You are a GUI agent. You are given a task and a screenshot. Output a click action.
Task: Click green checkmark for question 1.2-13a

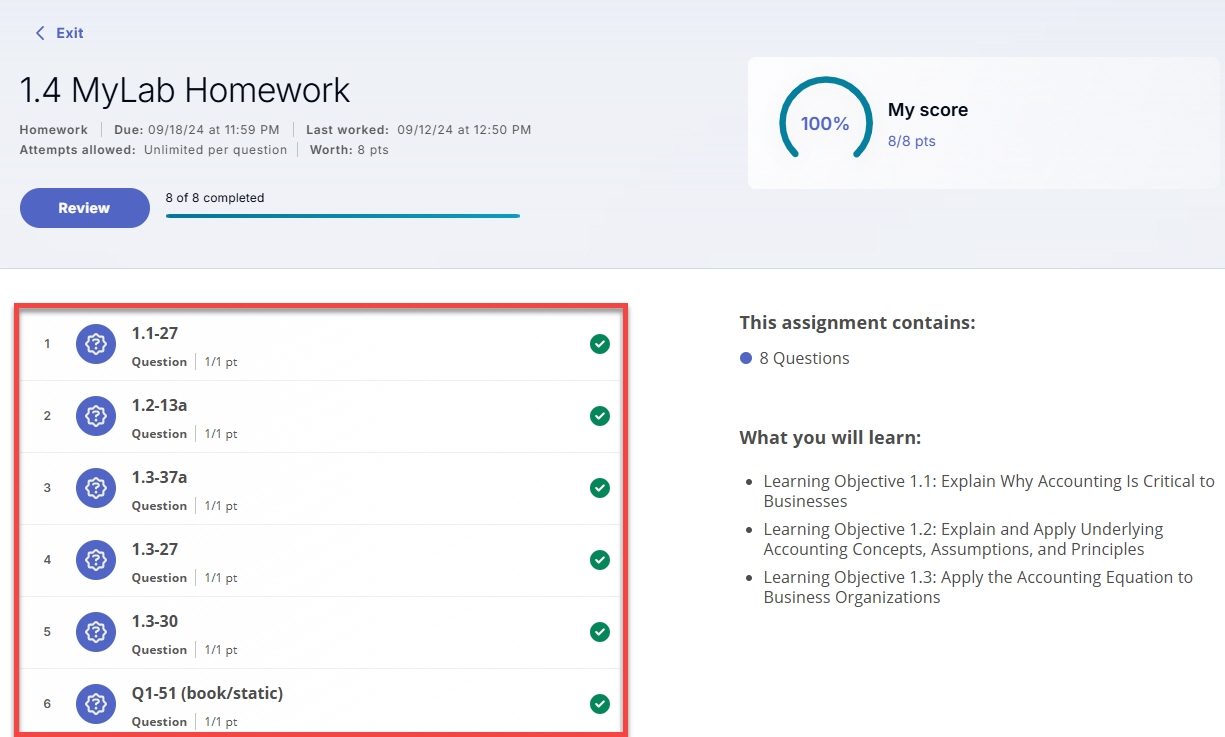tap(600, 416)
